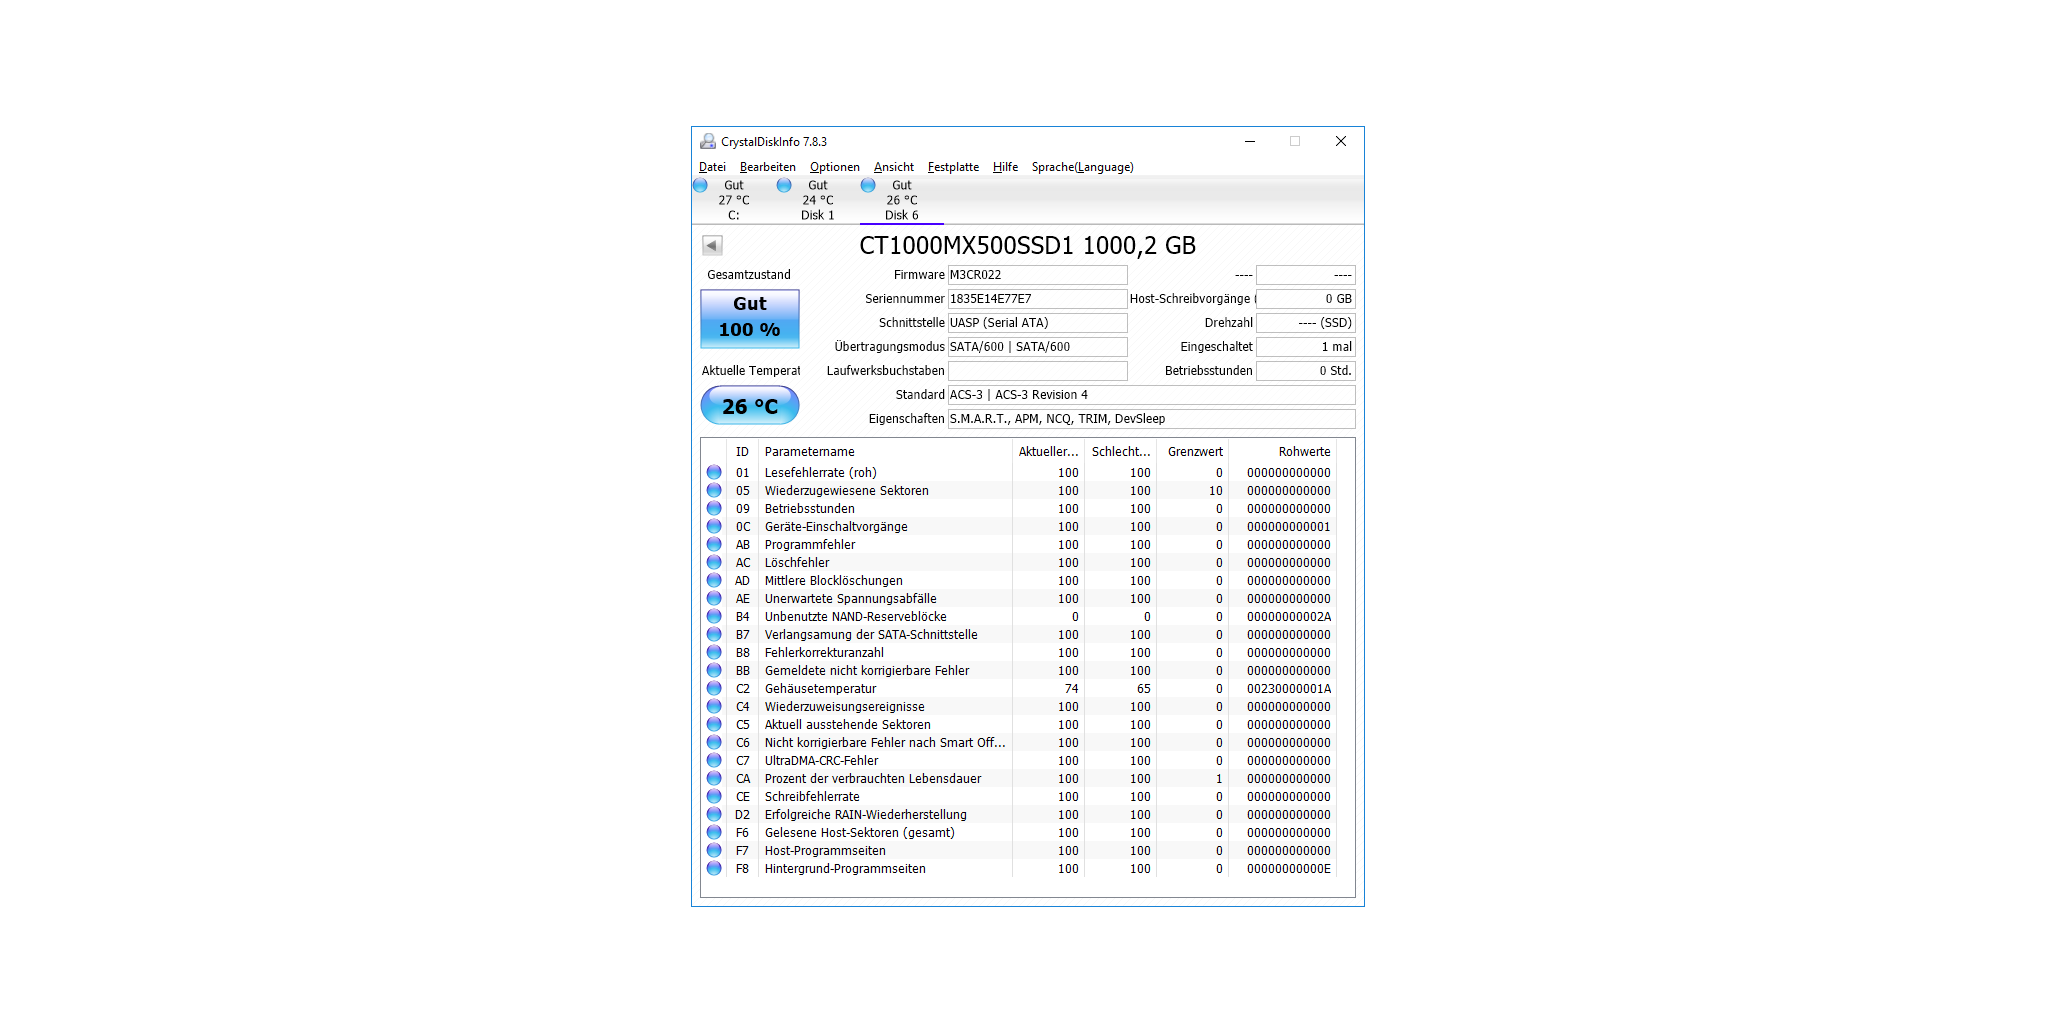Open the Optionen menu
The height and width of the screenshot is (1032, 2056).
[835, 167]
